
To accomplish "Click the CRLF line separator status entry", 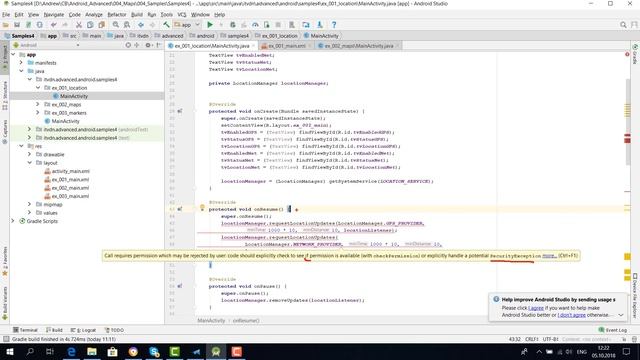I will tap(531, 339).
